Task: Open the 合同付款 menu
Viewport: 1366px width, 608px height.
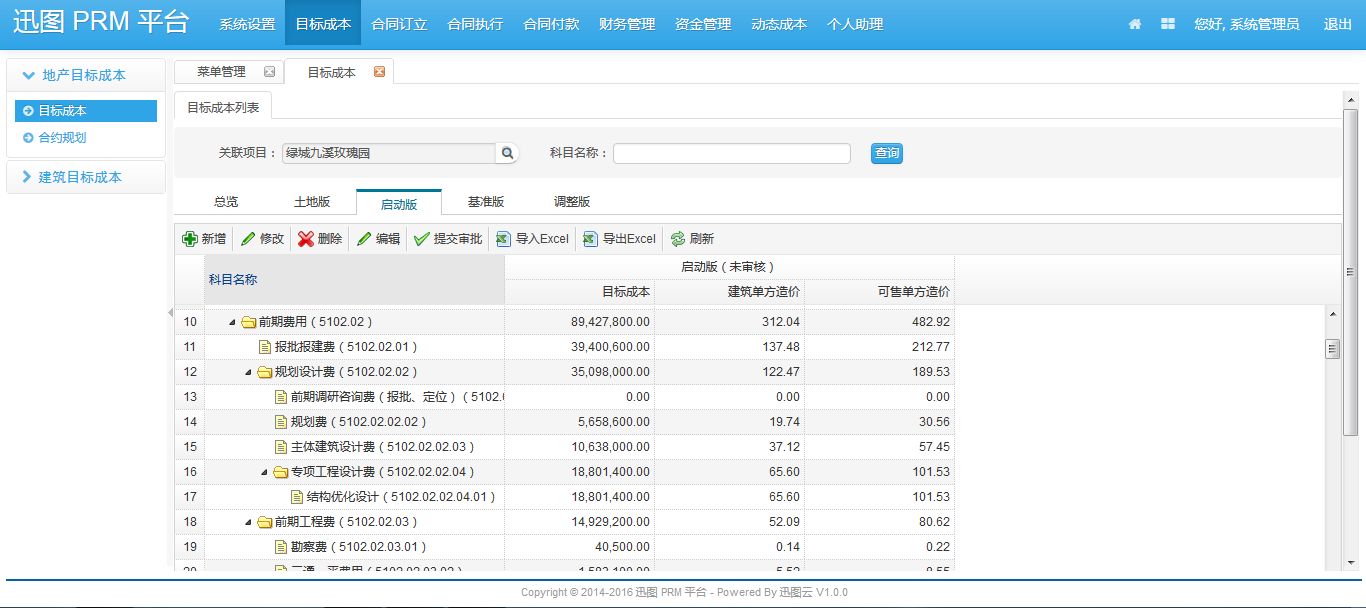Action: pos(551,24)
